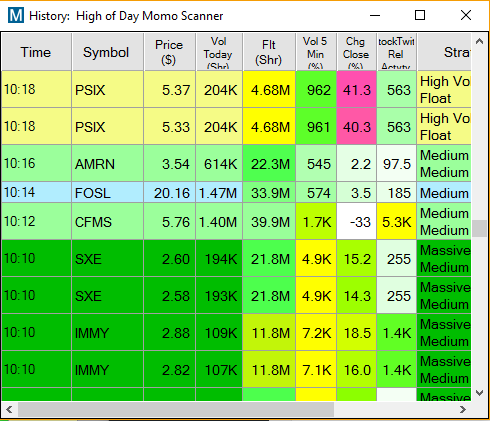Click the Strategy column header
The width and height of the screenshot is (490, 421).
pos(444,52)
